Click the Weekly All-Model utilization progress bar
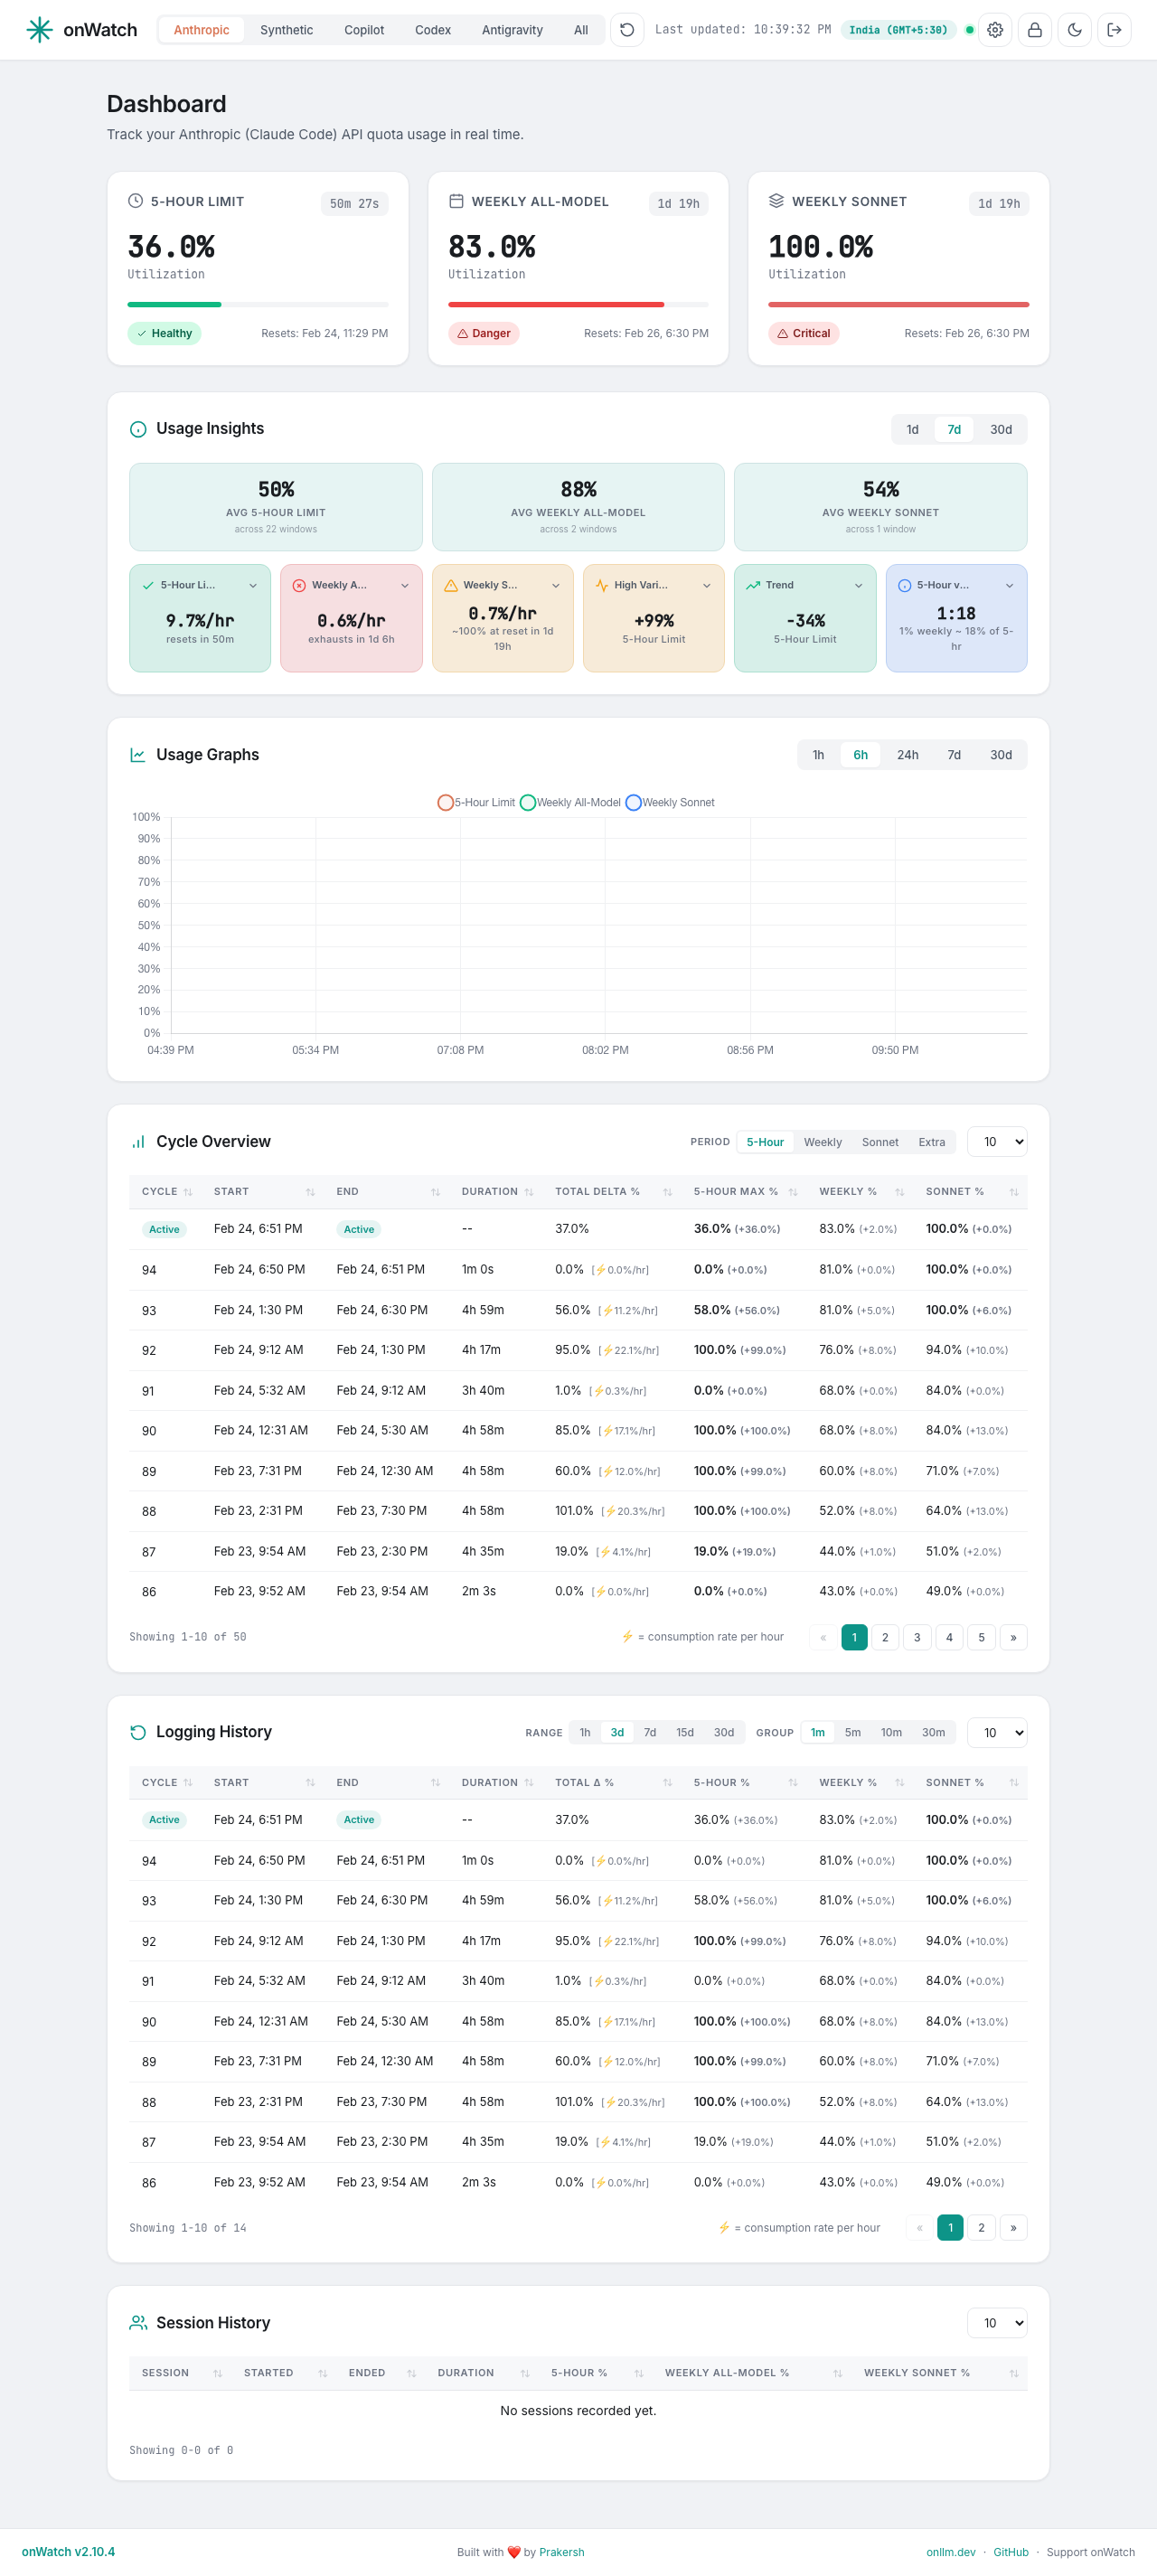The width and height of the screenshot is (1157, 2576). point(578,304)
